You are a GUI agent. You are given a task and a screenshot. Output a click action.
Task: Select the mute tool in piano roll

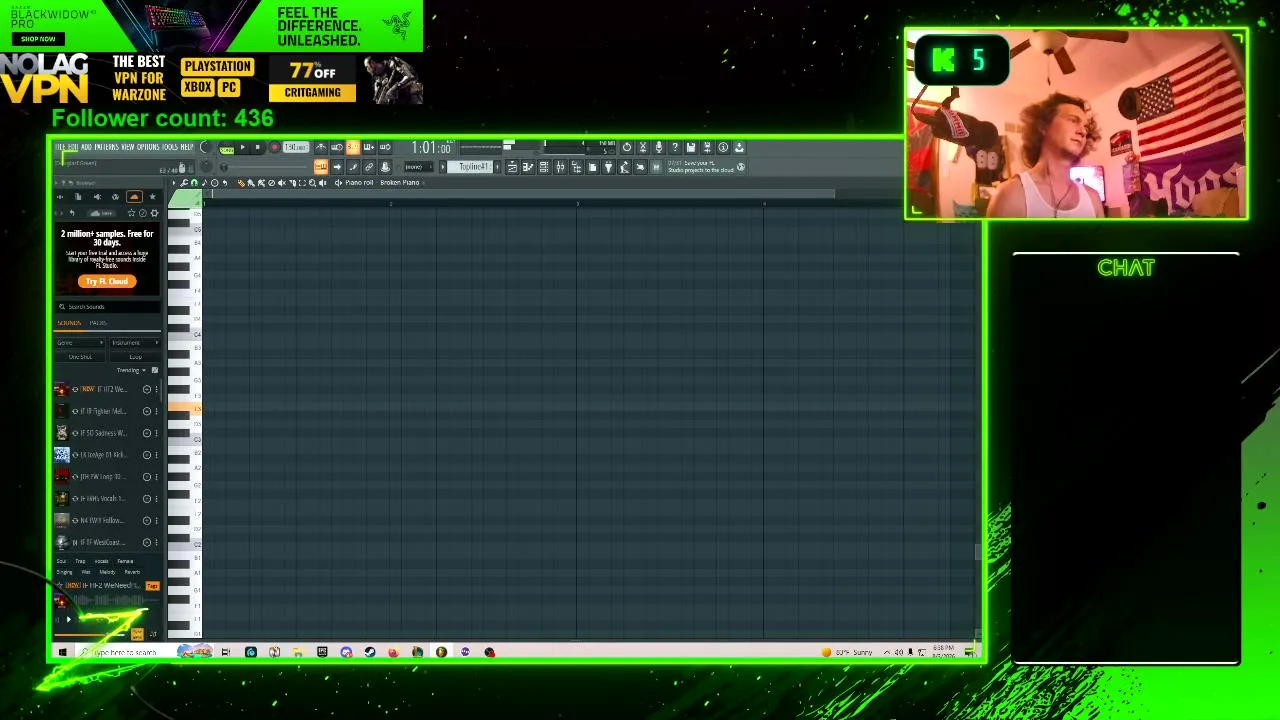pyautogui.click(x=281, y=183)
